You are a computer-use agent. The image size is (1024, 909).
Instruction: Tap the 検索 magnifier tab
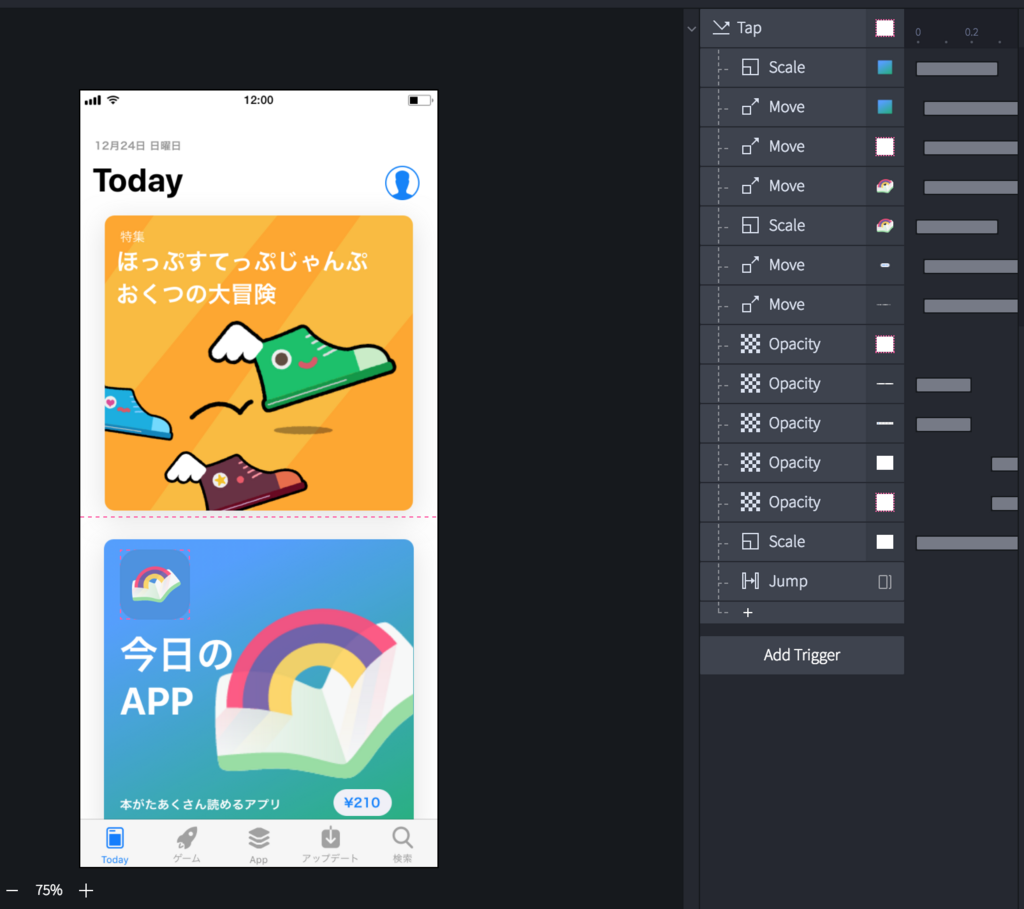pos(402,845)
